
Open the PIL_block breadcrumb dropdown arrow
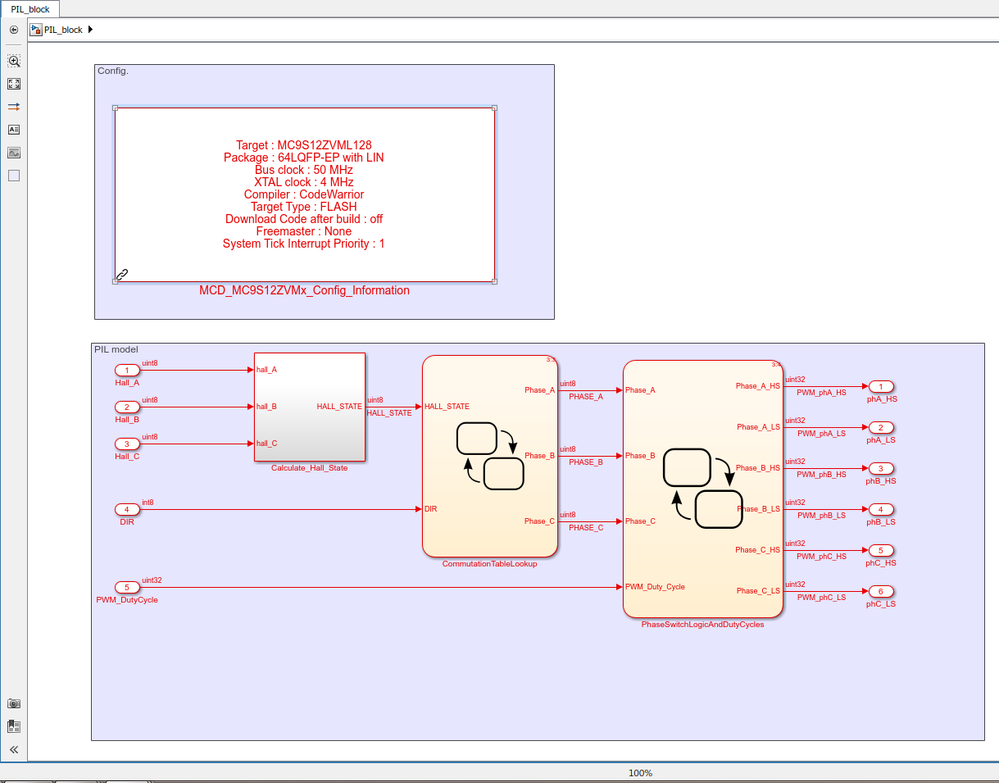tap(90, 30)
